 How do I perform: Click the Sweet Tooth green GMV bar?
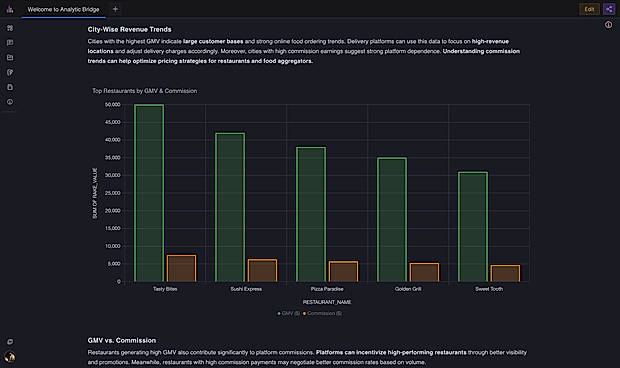pyautogui.click(x=473, y=227)
